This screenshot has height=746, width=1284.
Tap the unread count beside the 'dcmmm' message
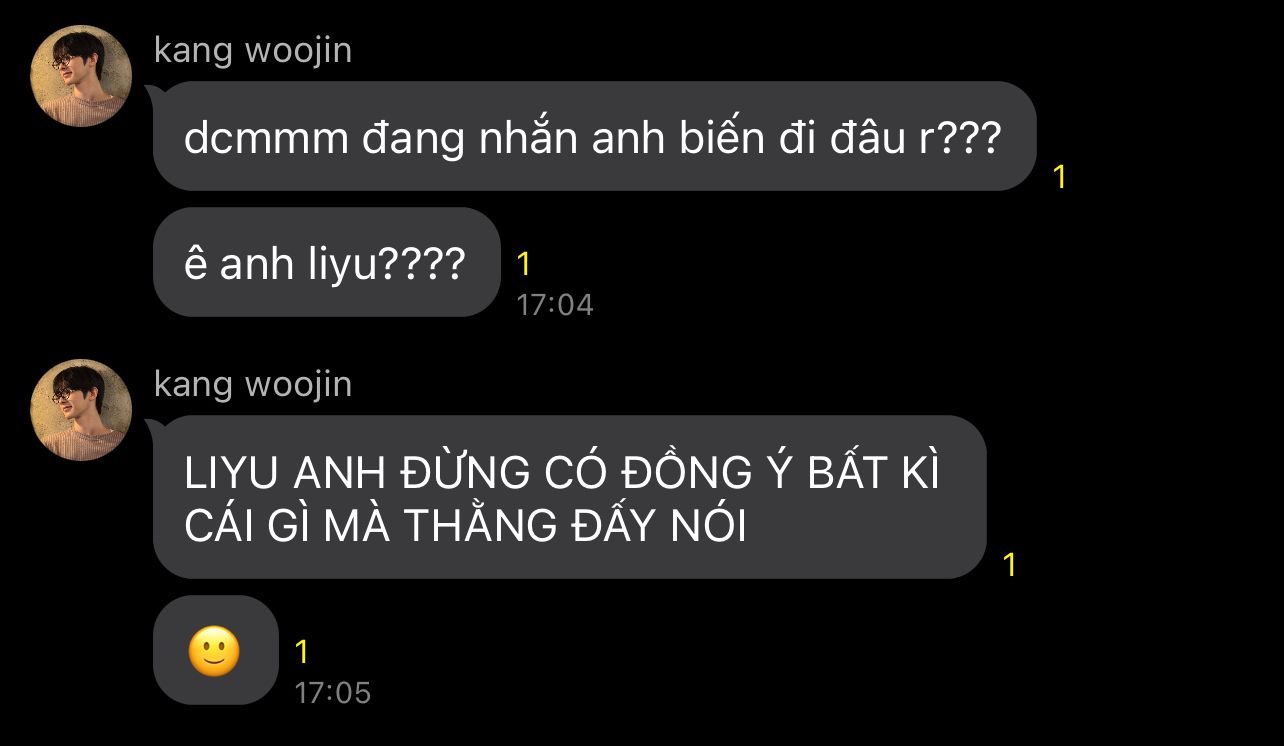point(1060,178)
